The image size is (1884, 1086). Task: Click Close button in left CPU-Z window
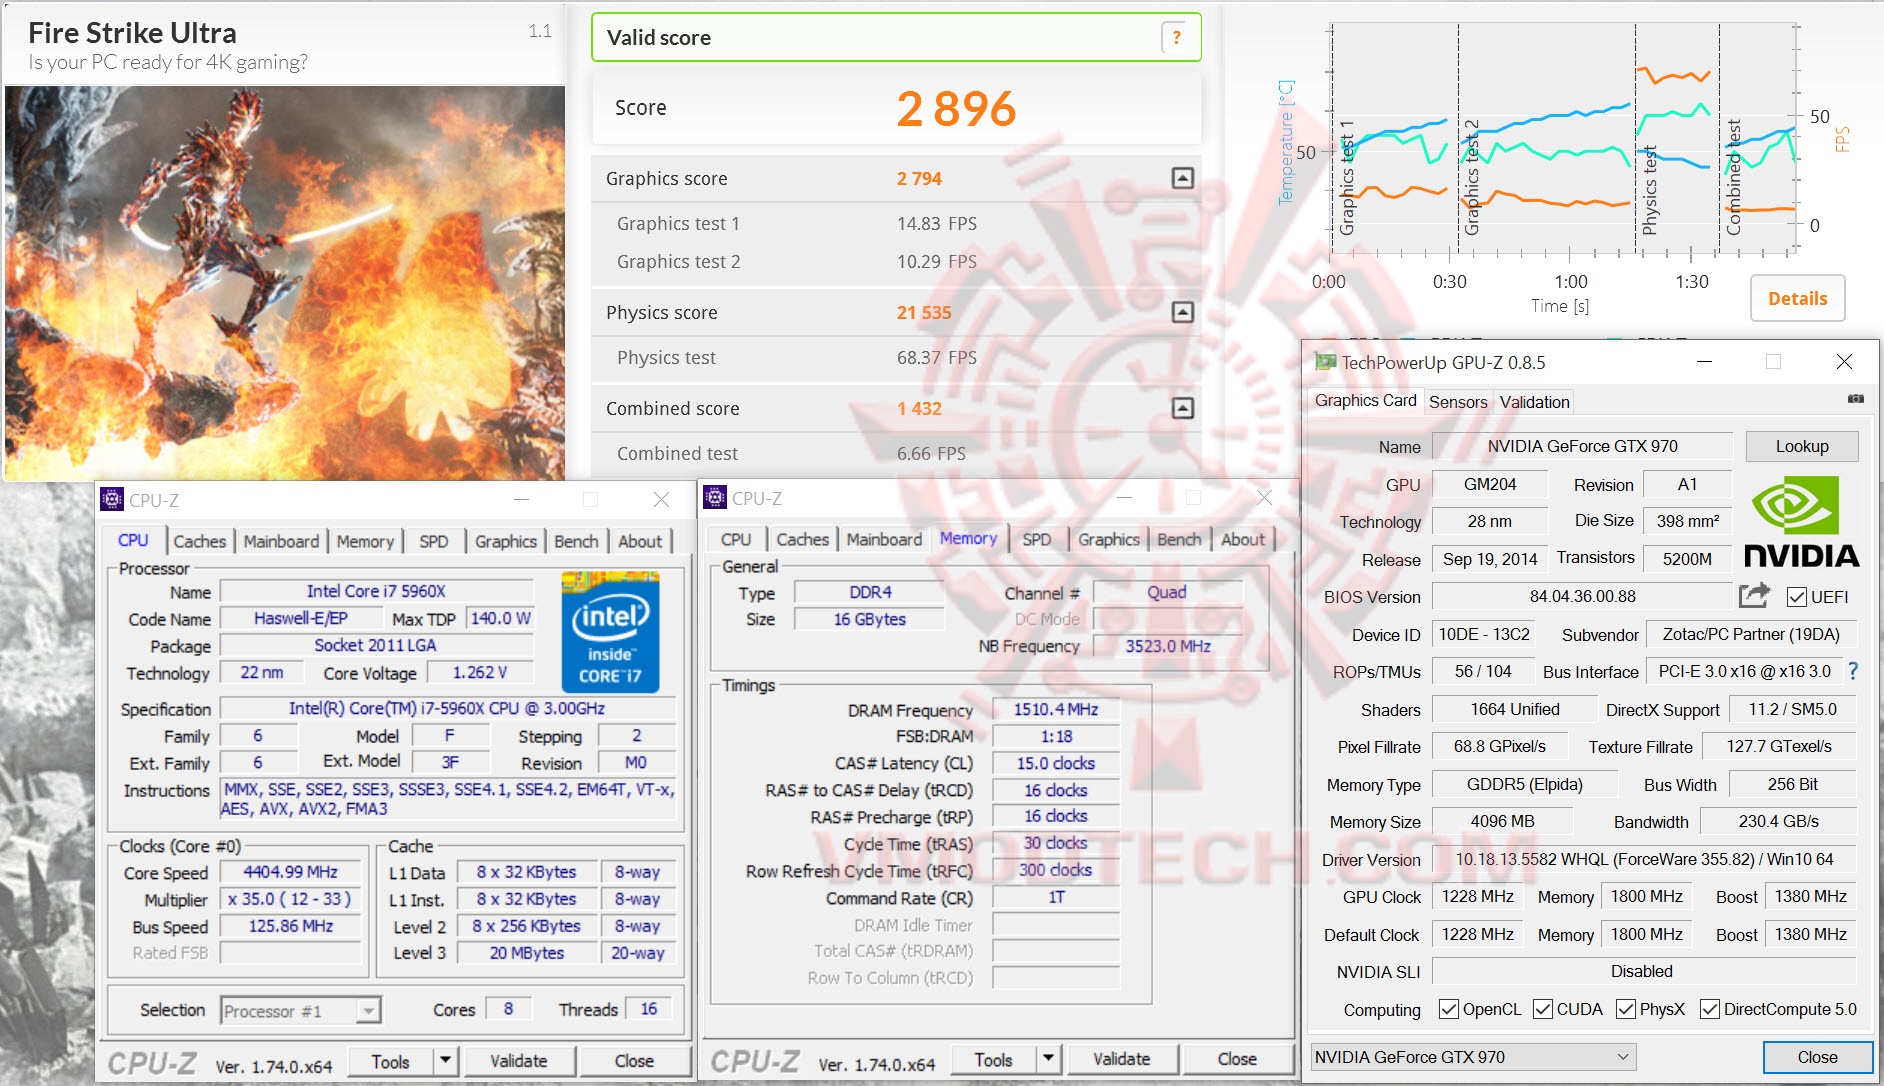pyautogui.click(x=634, y=1061)
